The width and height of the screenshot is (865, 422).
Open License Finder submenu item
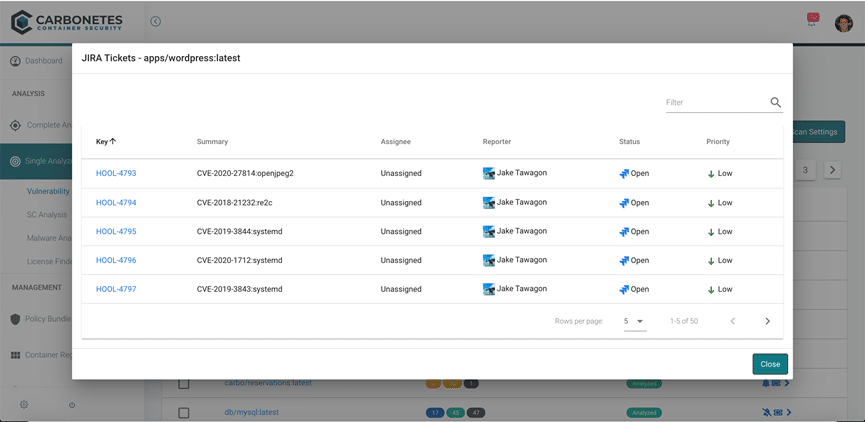(x=49, y=261)
